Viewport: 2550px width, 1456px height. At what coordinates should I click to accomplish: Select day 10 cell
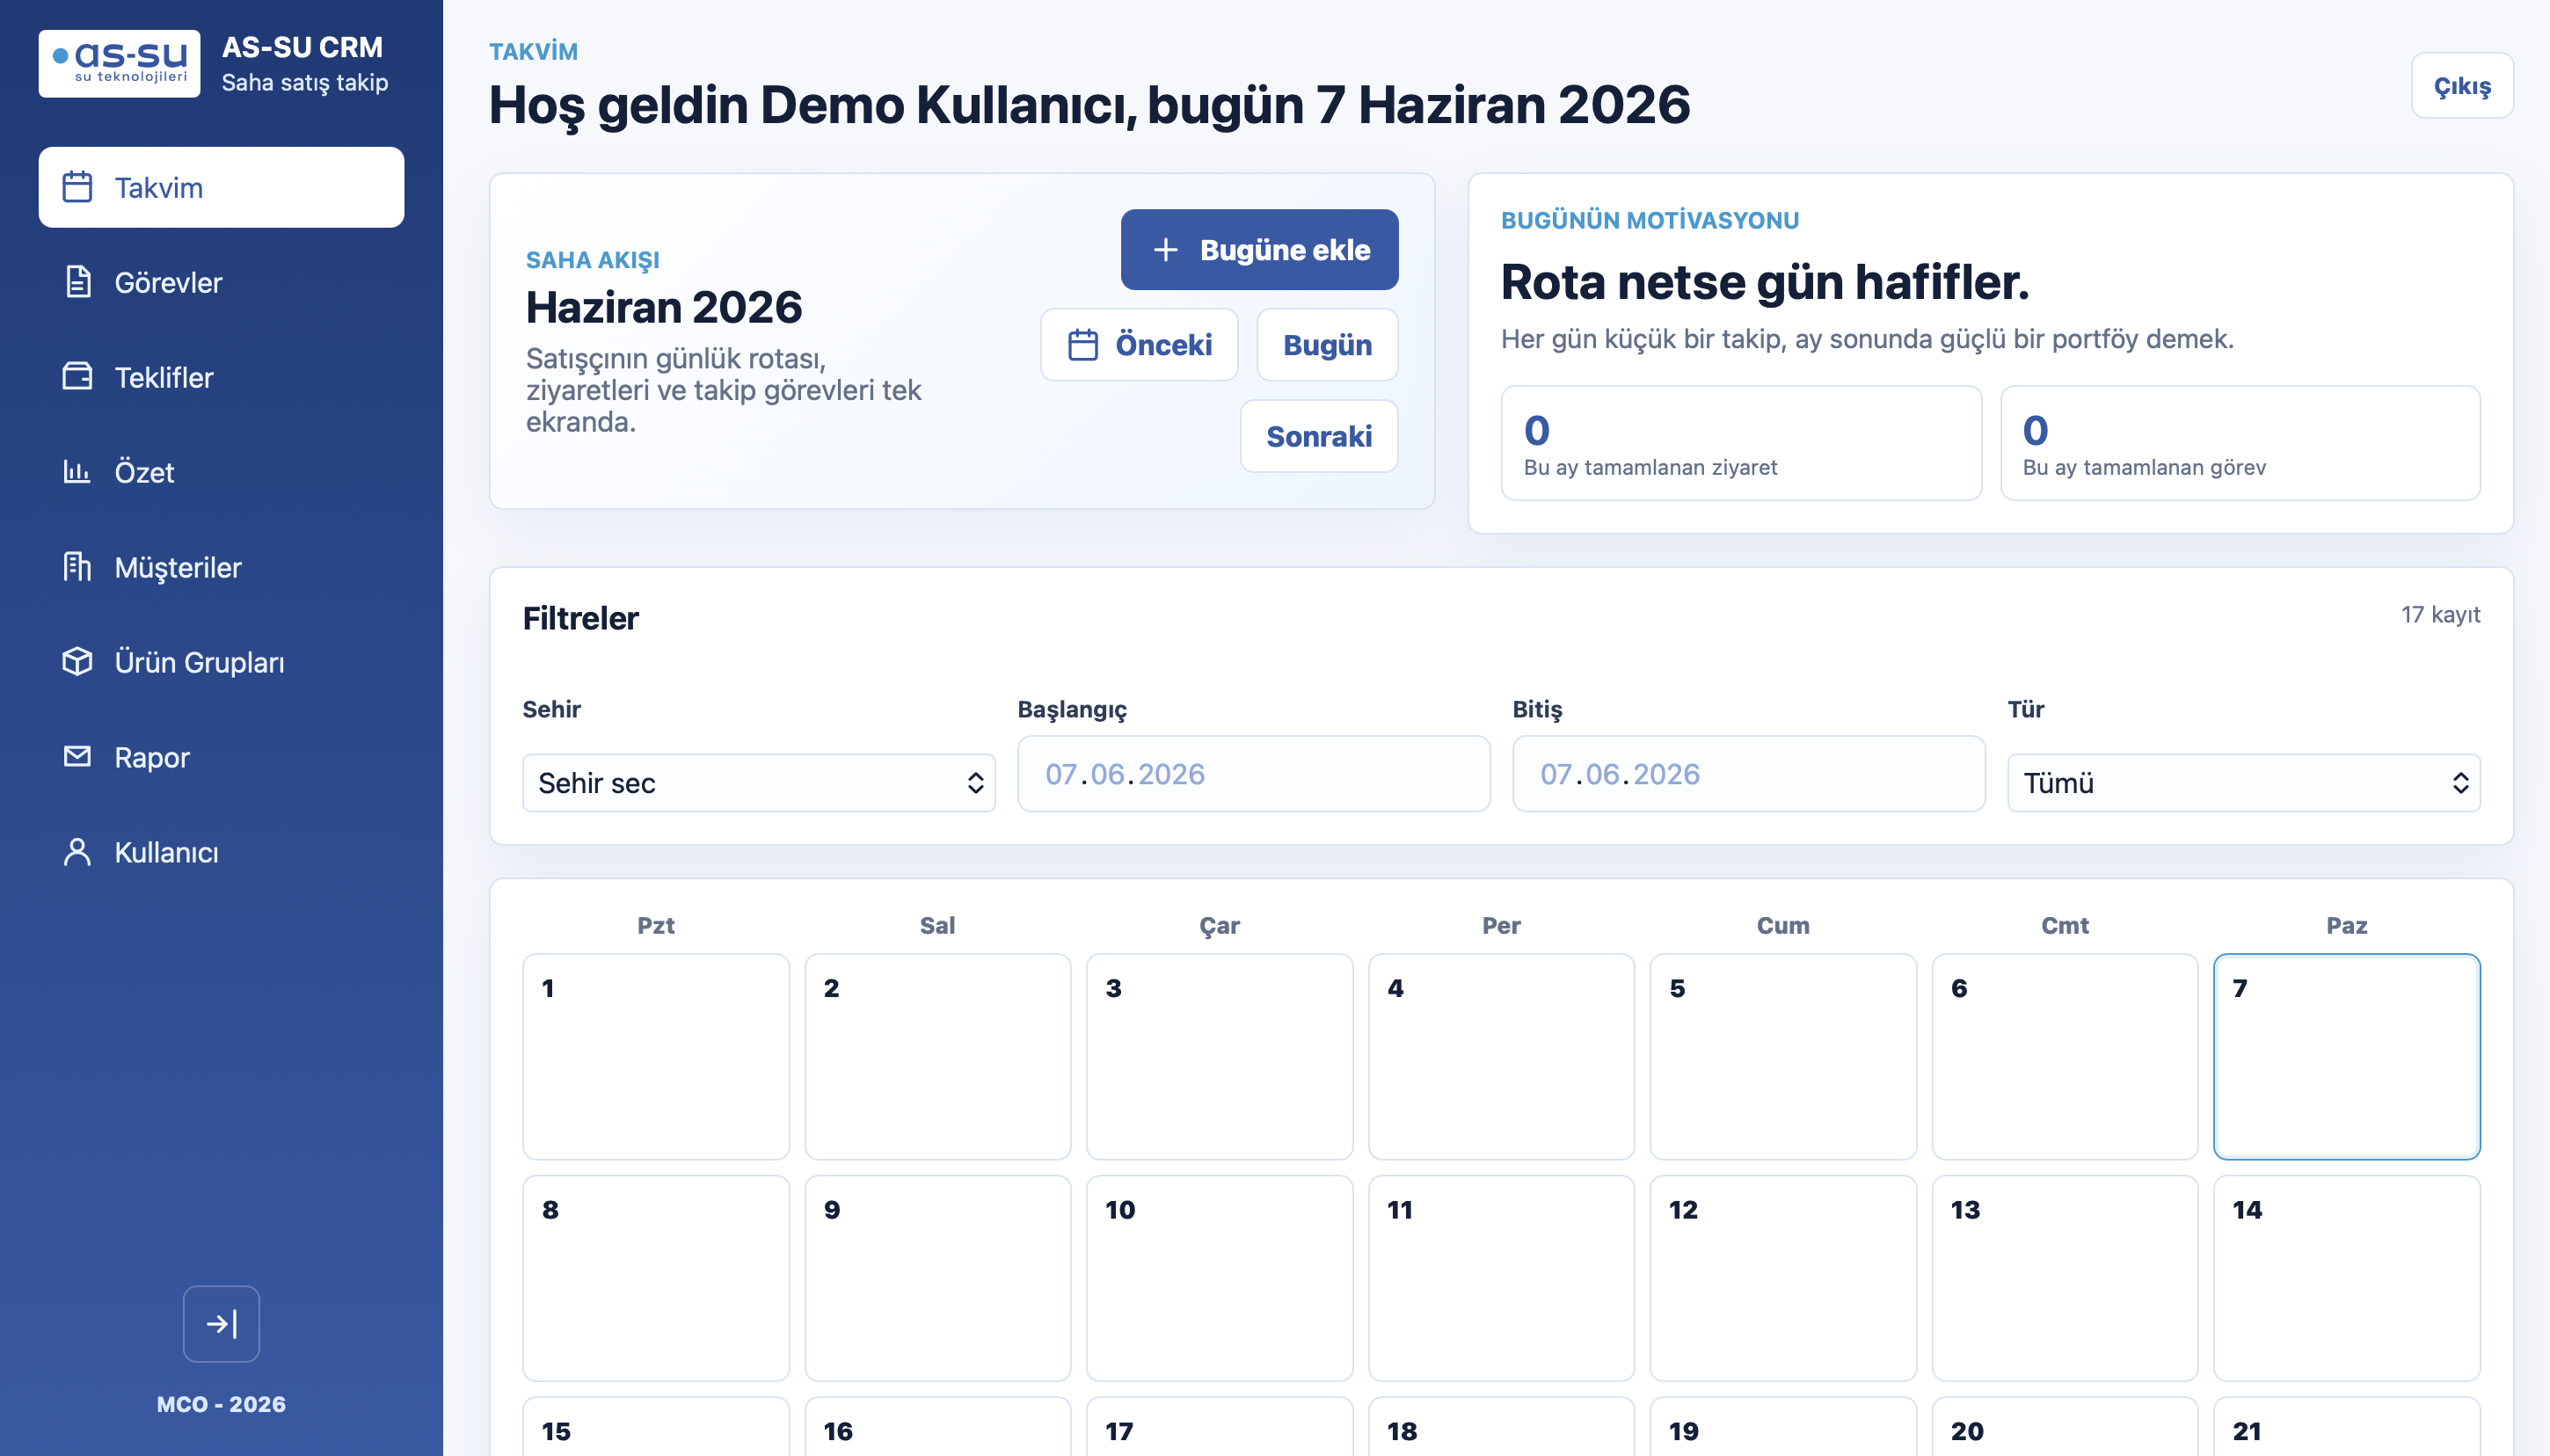[x=1220, y=1278]
